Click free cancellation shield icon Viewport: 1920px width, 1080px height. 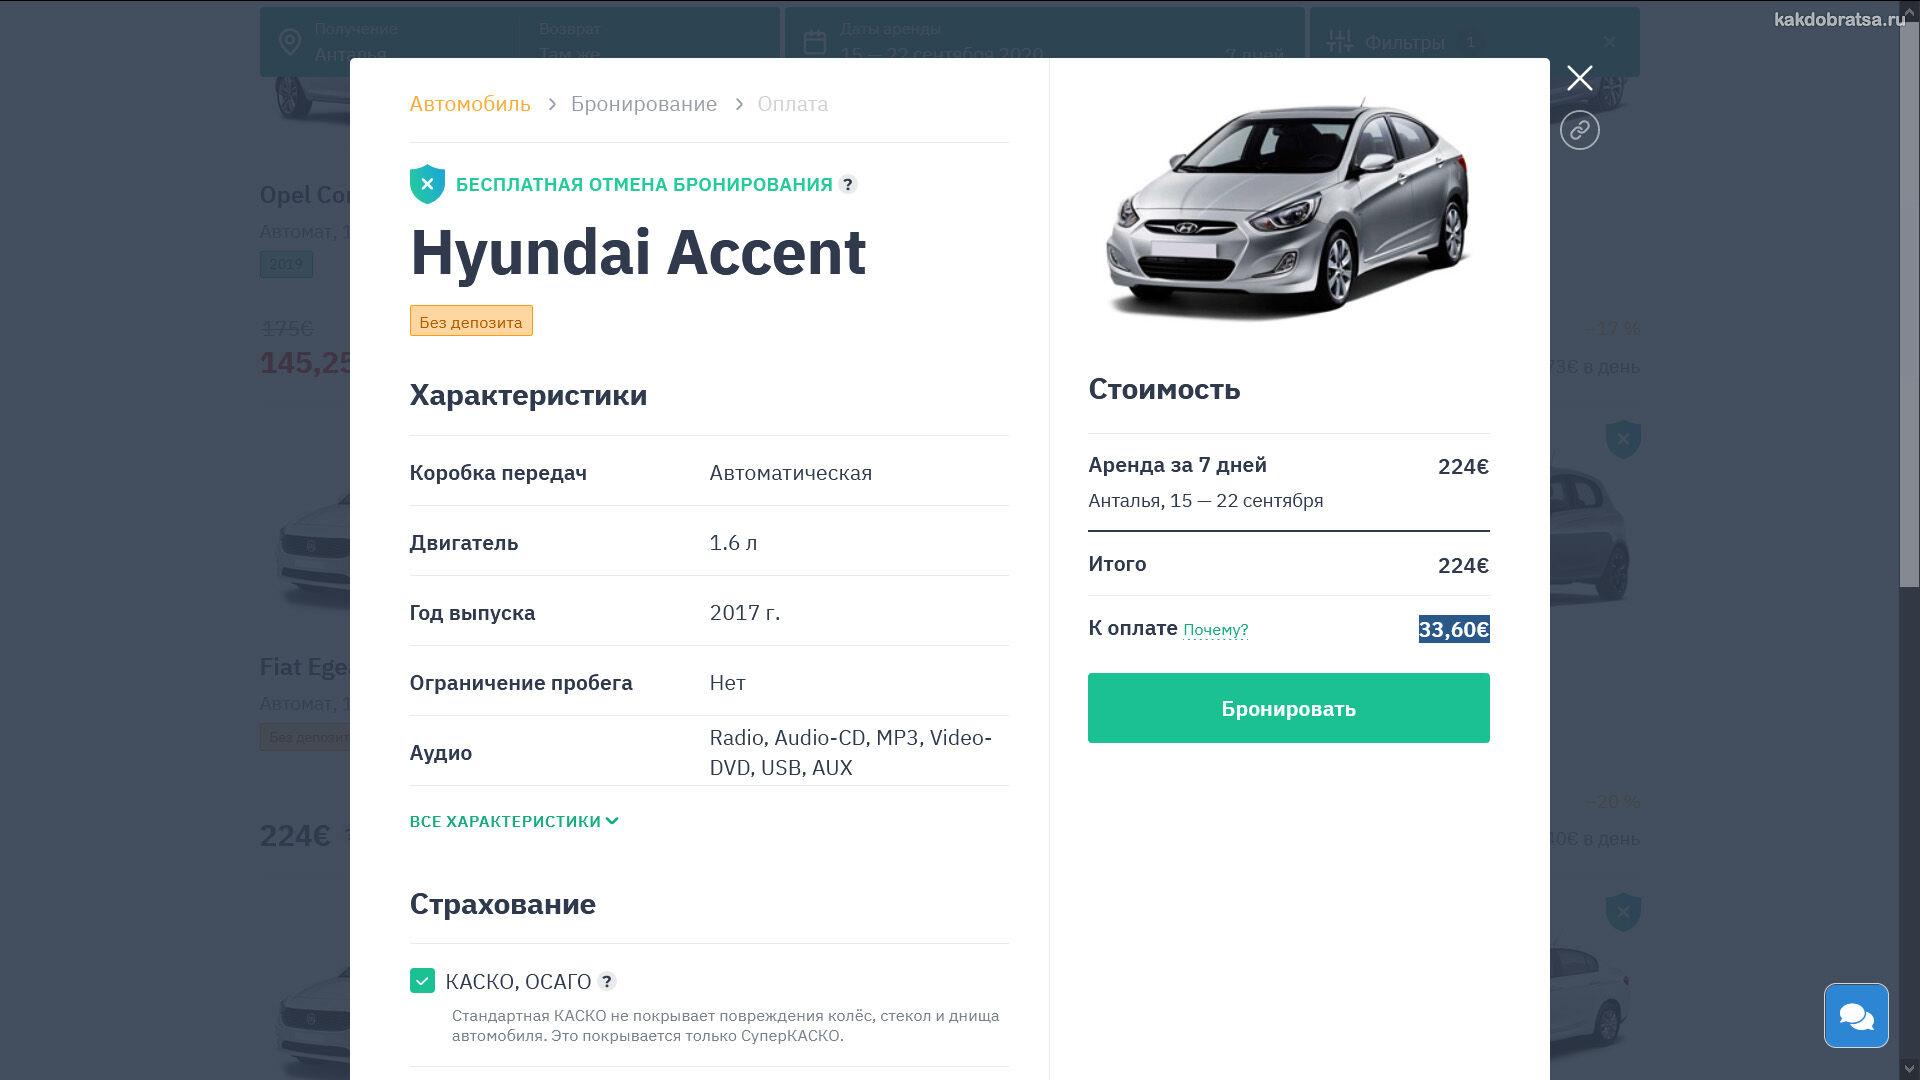427,184
